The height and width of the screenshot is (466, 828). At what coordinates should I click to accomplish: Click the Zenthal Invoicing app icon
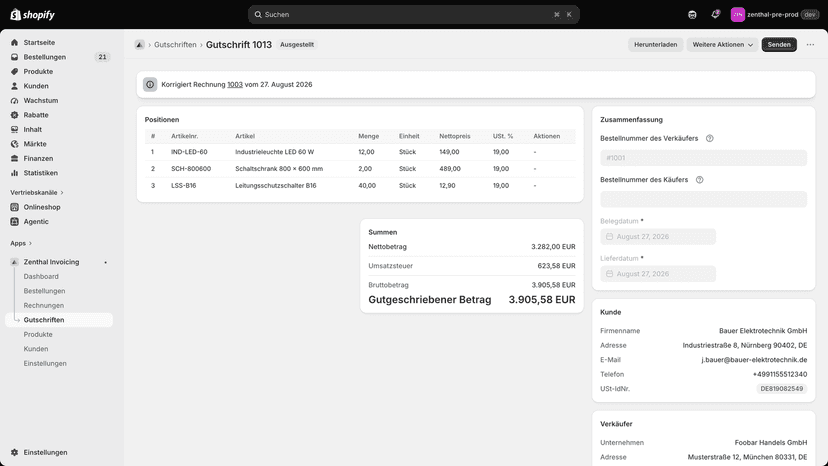pyautogui.click(x=14, y=262)
